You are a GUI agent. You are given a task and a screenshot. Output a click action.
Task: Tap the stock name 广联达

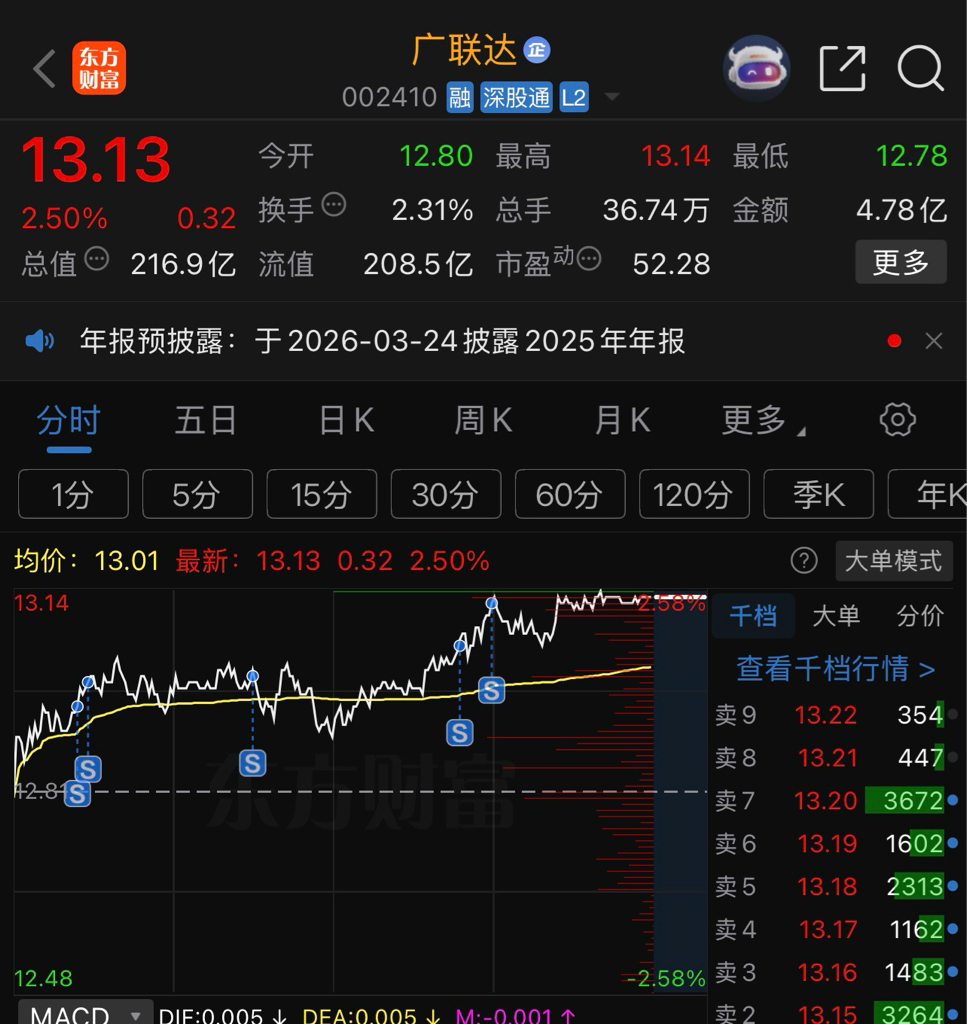(464, 50)
